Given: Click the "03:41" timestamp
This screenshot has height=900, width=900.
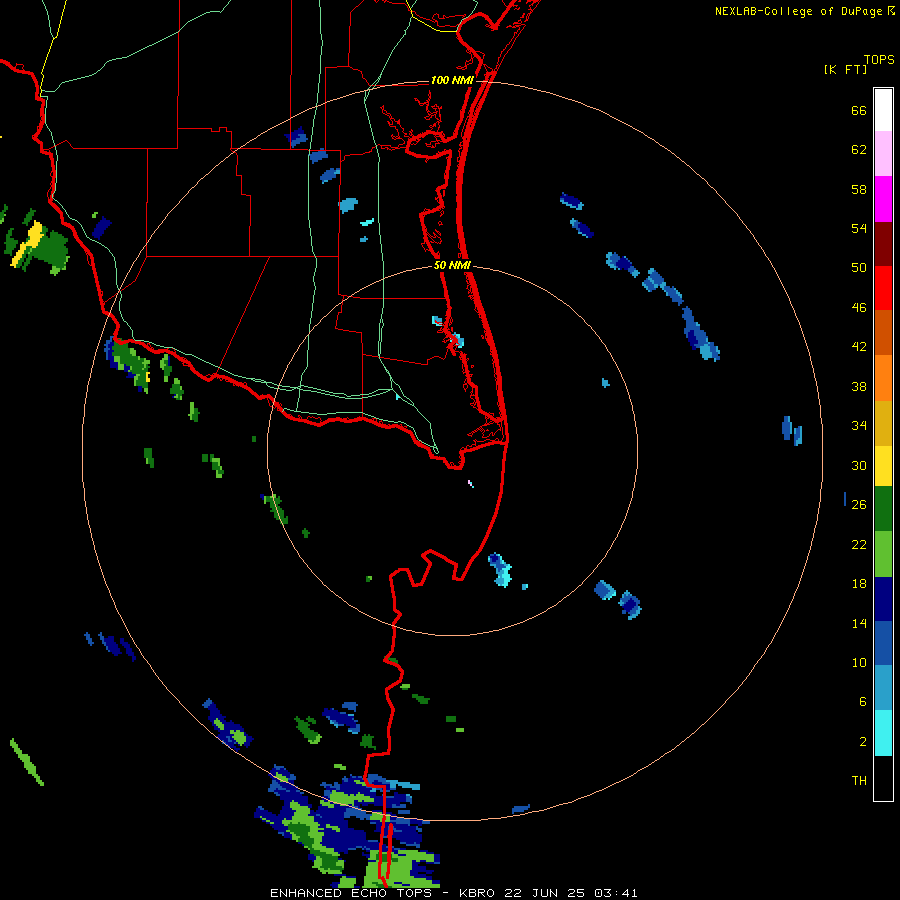Looking at the screenshot, I should click(616, 893).
